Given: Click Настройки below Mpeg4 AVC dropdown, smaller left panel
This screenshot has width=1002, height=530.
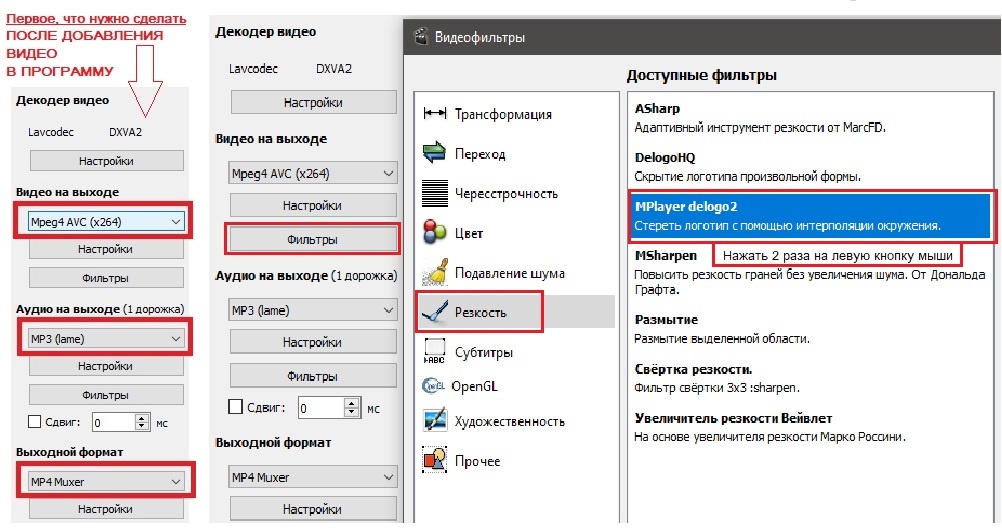Looking at the screenshot, I should 106,249.
